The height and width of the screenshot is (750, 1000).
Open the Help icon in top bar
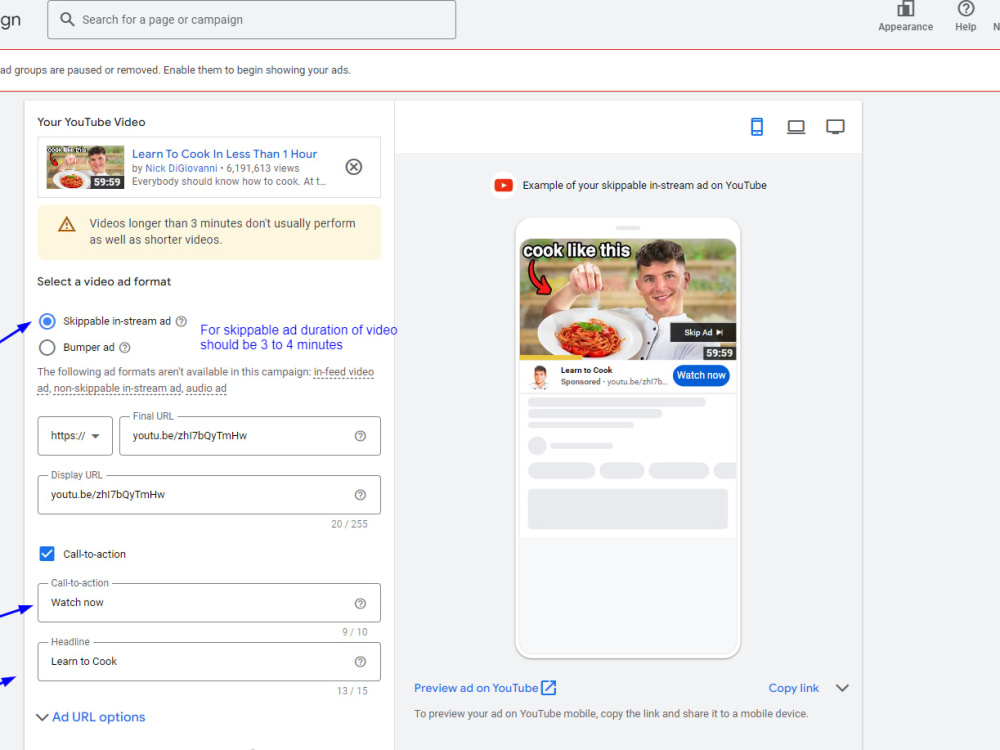point(966,9)
